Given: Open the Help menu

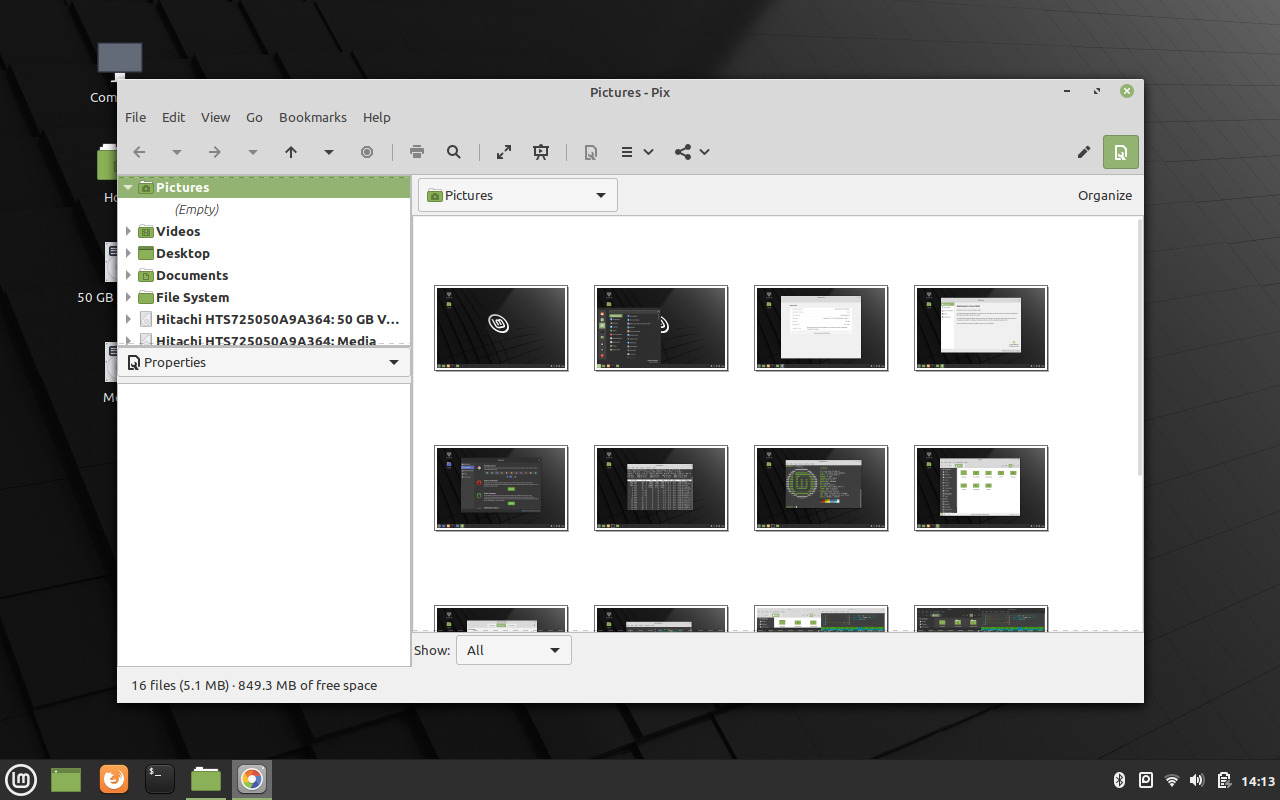Looking at the screenshot, I should 377,117.
